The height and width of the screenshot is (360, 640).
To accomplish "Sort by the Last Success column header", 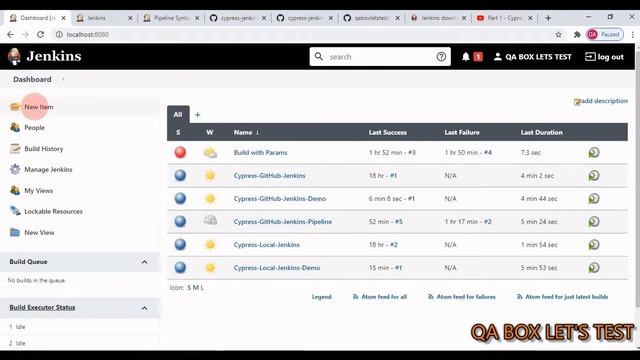I will tap(388, 132).
